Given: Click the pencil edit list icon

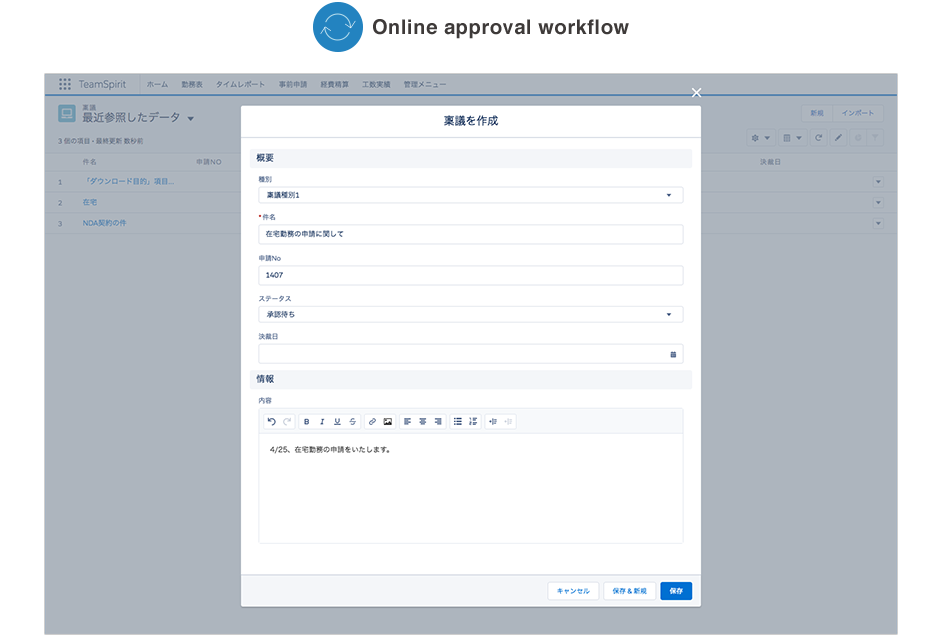Looking at the screenshot, I should tap(838, 138).
